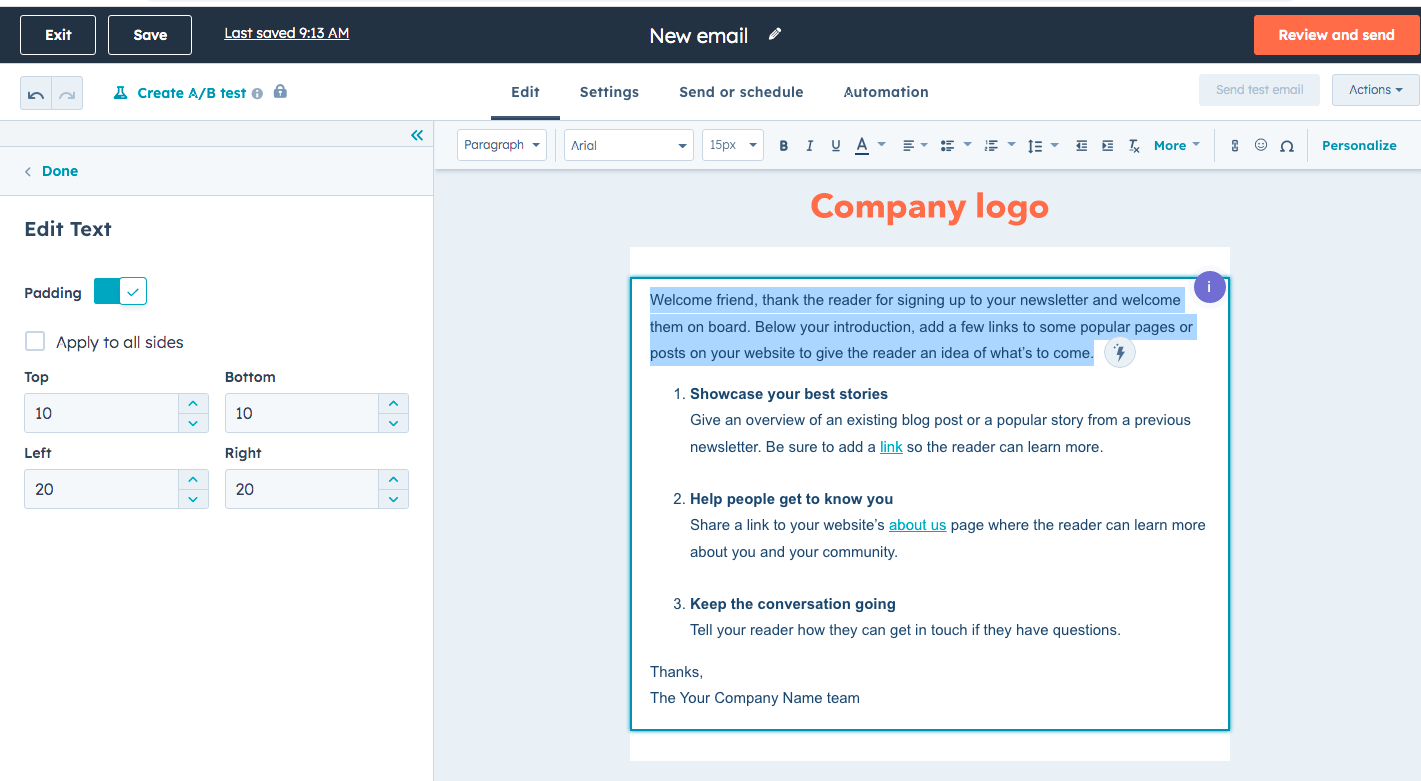Switch to the Settings tab
The height and width of the screenshot is (781, 1421).
[x=608, y=92]
